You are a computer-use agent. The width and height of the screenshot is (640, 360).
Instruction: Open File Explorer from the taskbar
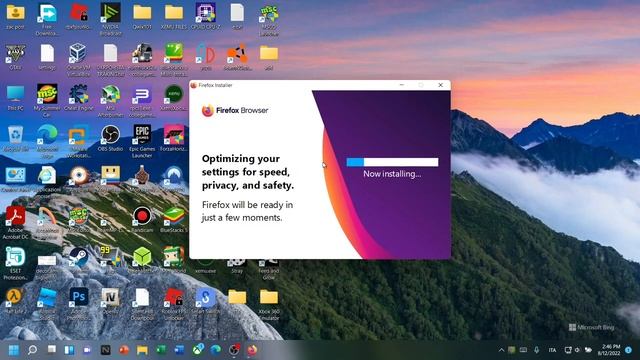pos(142,350)
